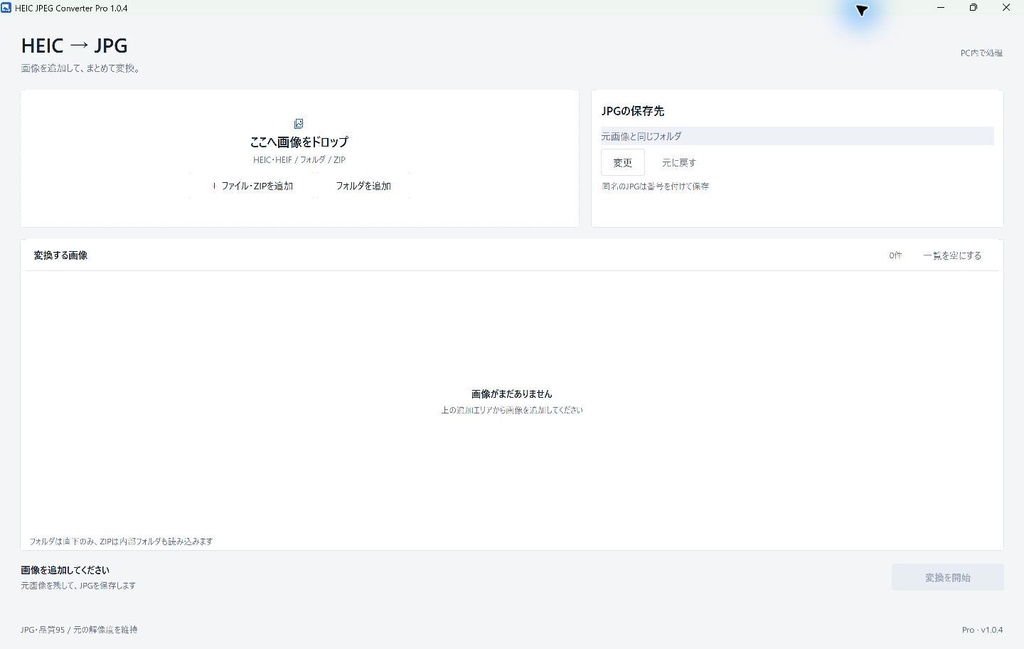The width and height of the screenshot is (1024, 649).
Task: Choose フォルダを追加 to add a folder
Action: point(364,186)
